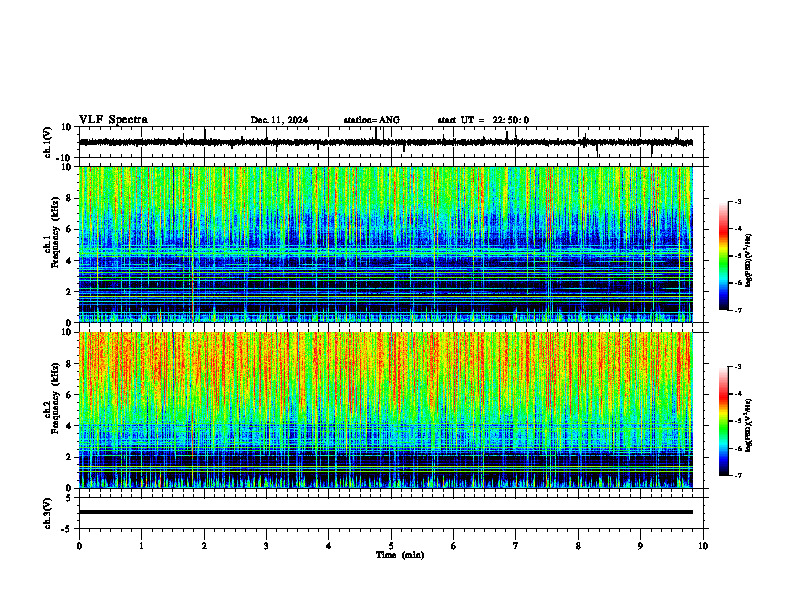Screen dimensions: 792x612
Task: Click the time axis tick label "5"
Action: (391, 546)
